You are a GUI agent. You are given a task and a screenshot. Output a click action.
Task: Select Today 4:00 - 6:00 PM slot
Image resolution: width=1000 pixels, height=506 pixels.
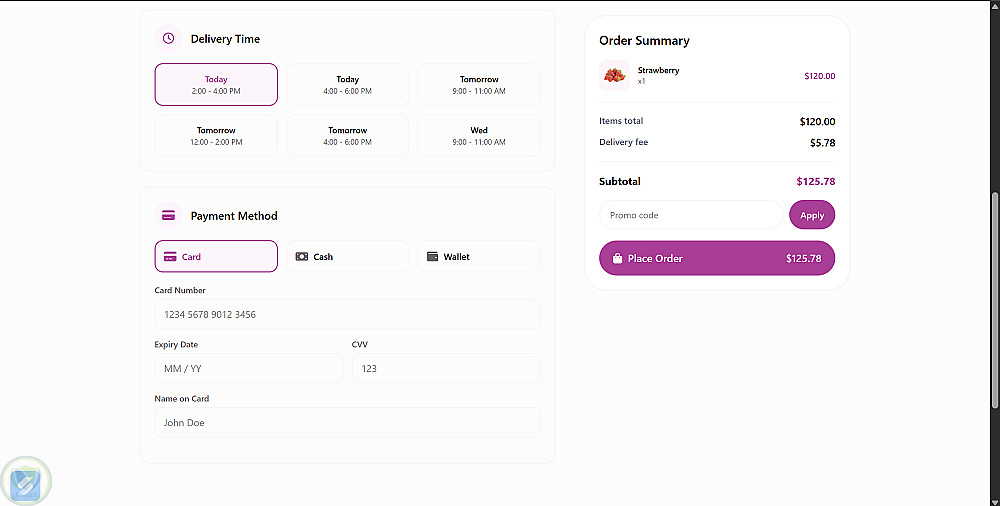click(x=347, y=85)
